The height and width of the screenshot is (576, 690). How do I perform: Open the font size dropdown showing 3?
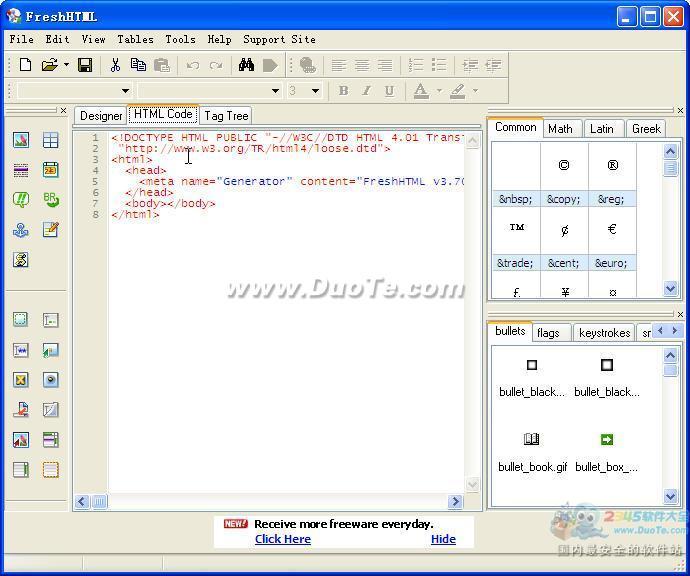(315, 91)
